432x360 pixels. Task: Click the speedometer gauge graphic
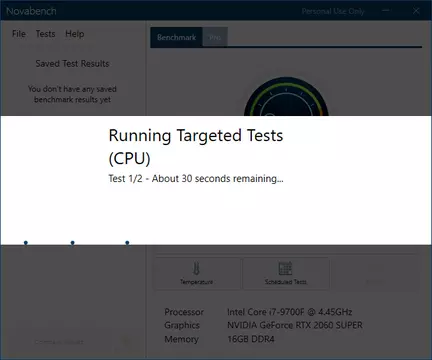point(286,97)
